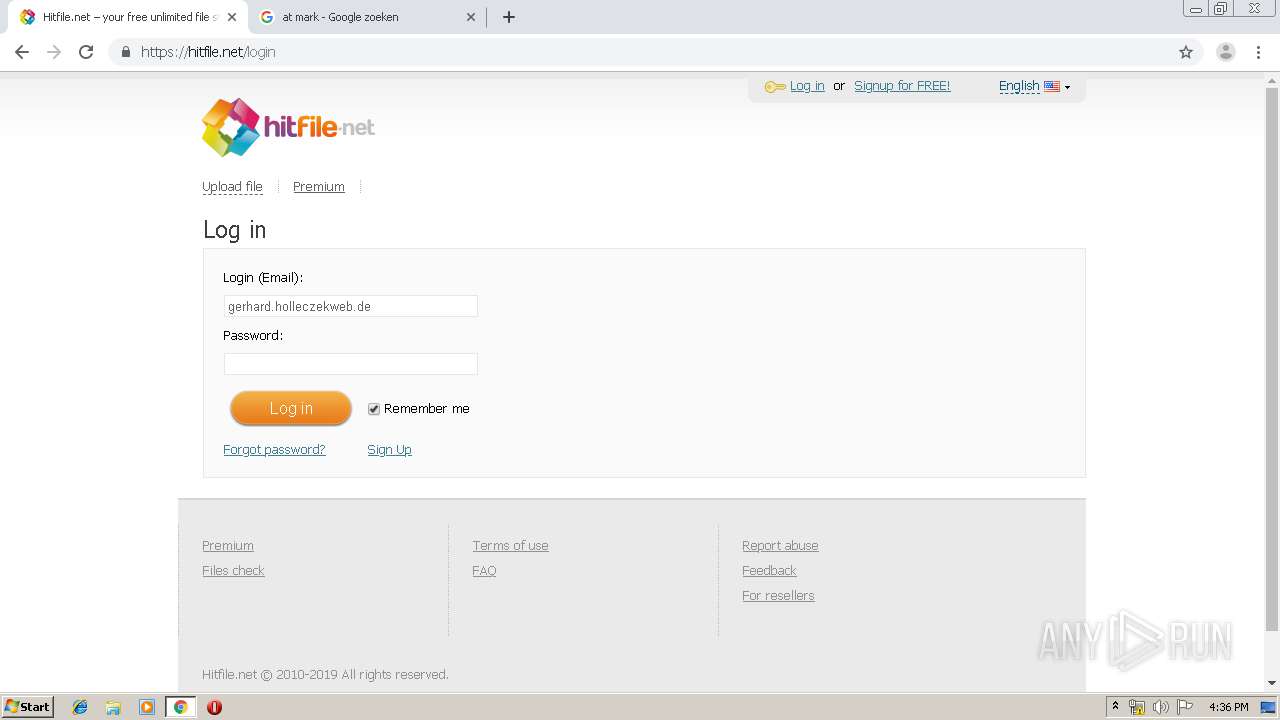Viewport: 1280px width, 720px height.
Task: Go back using the browser back arrow
Action: tap(22, 52)
